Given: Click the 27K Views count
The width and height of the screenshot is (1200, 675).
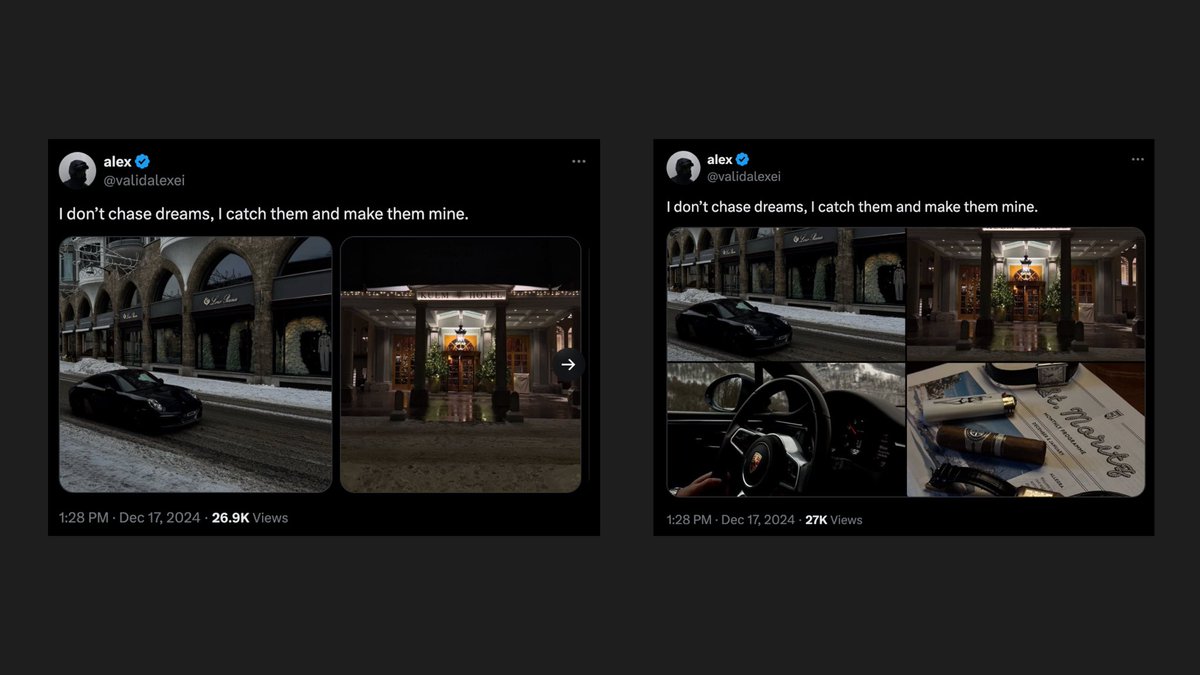Looking at the screenshot, I should click(833, 519).
